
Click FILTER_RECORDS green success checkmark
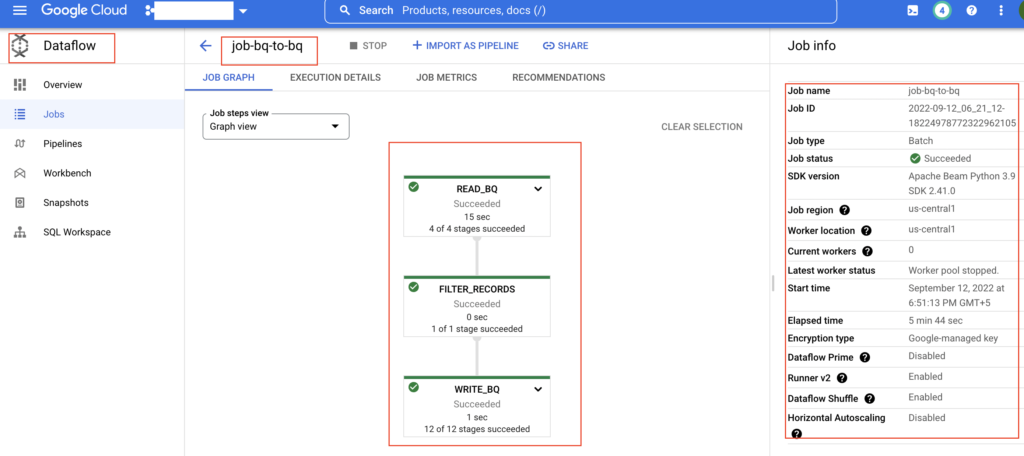coord(413,287)
